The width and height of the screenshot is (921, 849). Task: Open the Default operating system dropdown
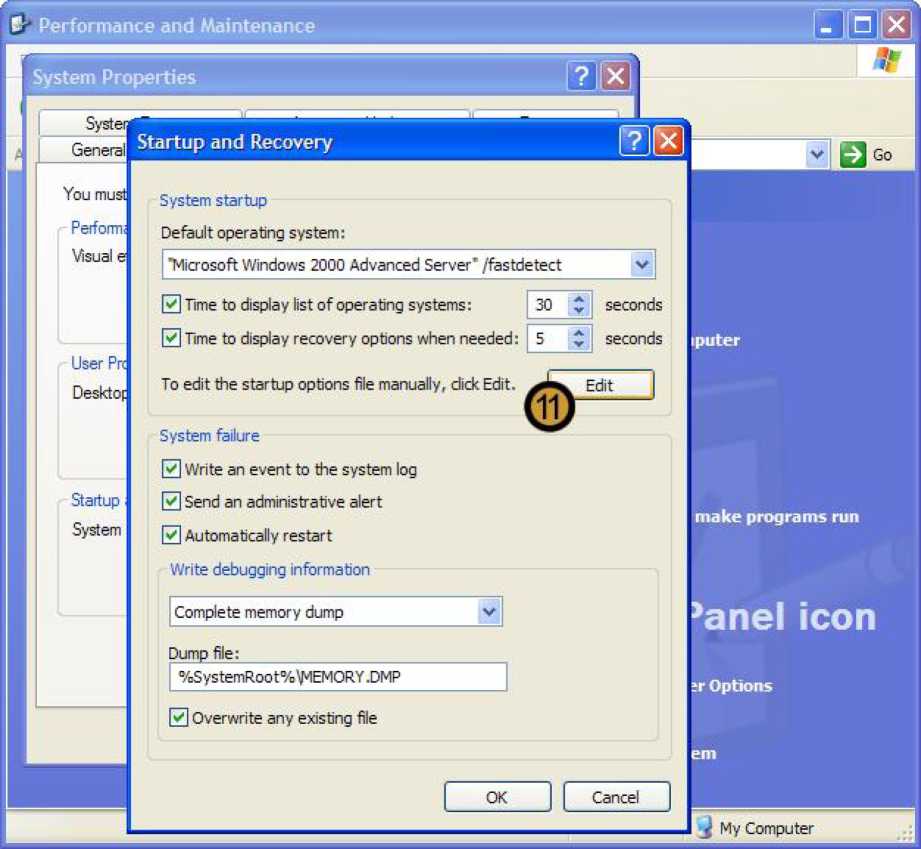coord(642,264)
